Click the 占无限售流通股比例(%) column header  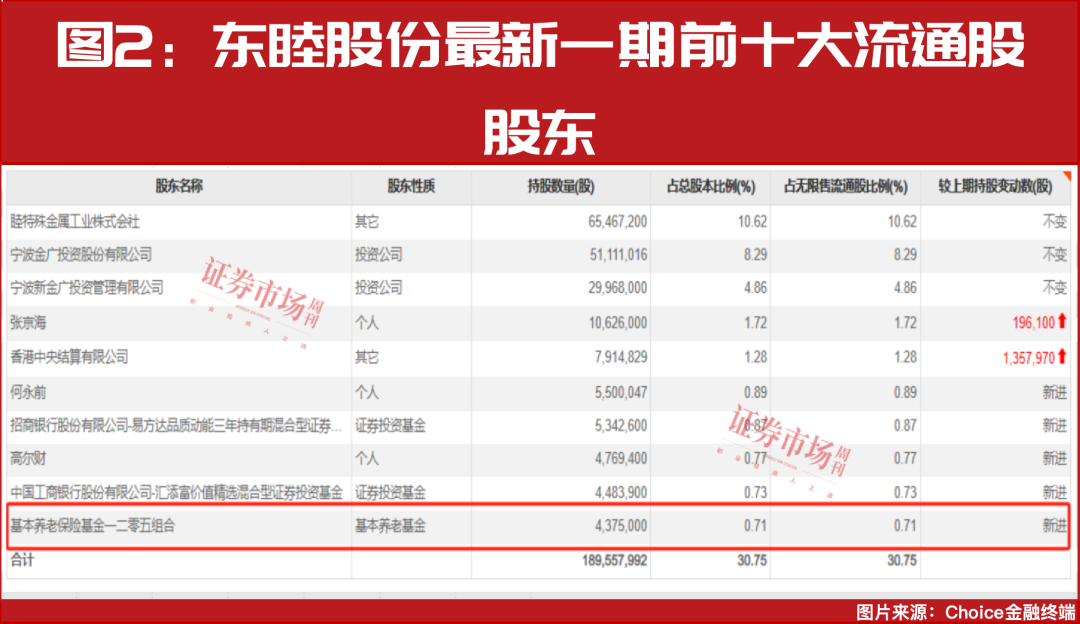[x=845, y=186]
